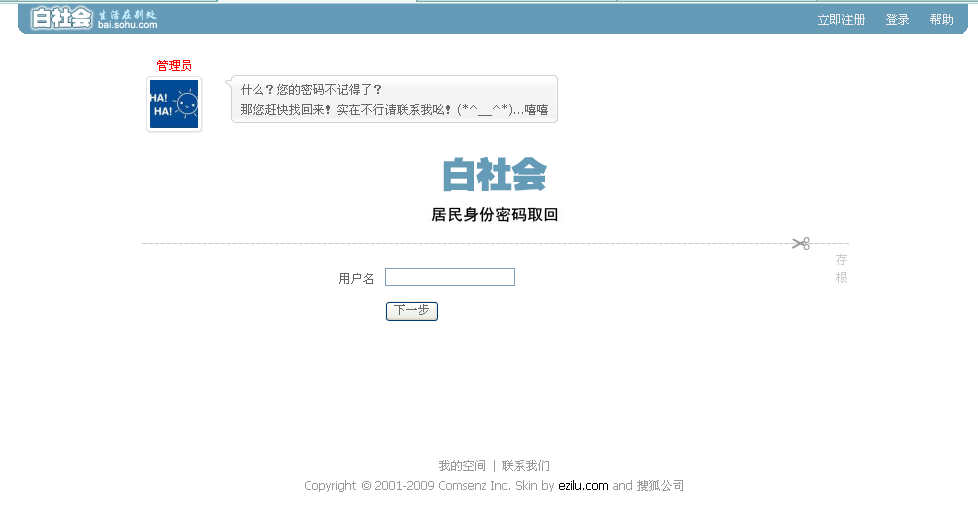Image resolution: width=978 pixels, height=505 pixels.
Task: Open the 帮助 help page
Action: tap(941, 20)
